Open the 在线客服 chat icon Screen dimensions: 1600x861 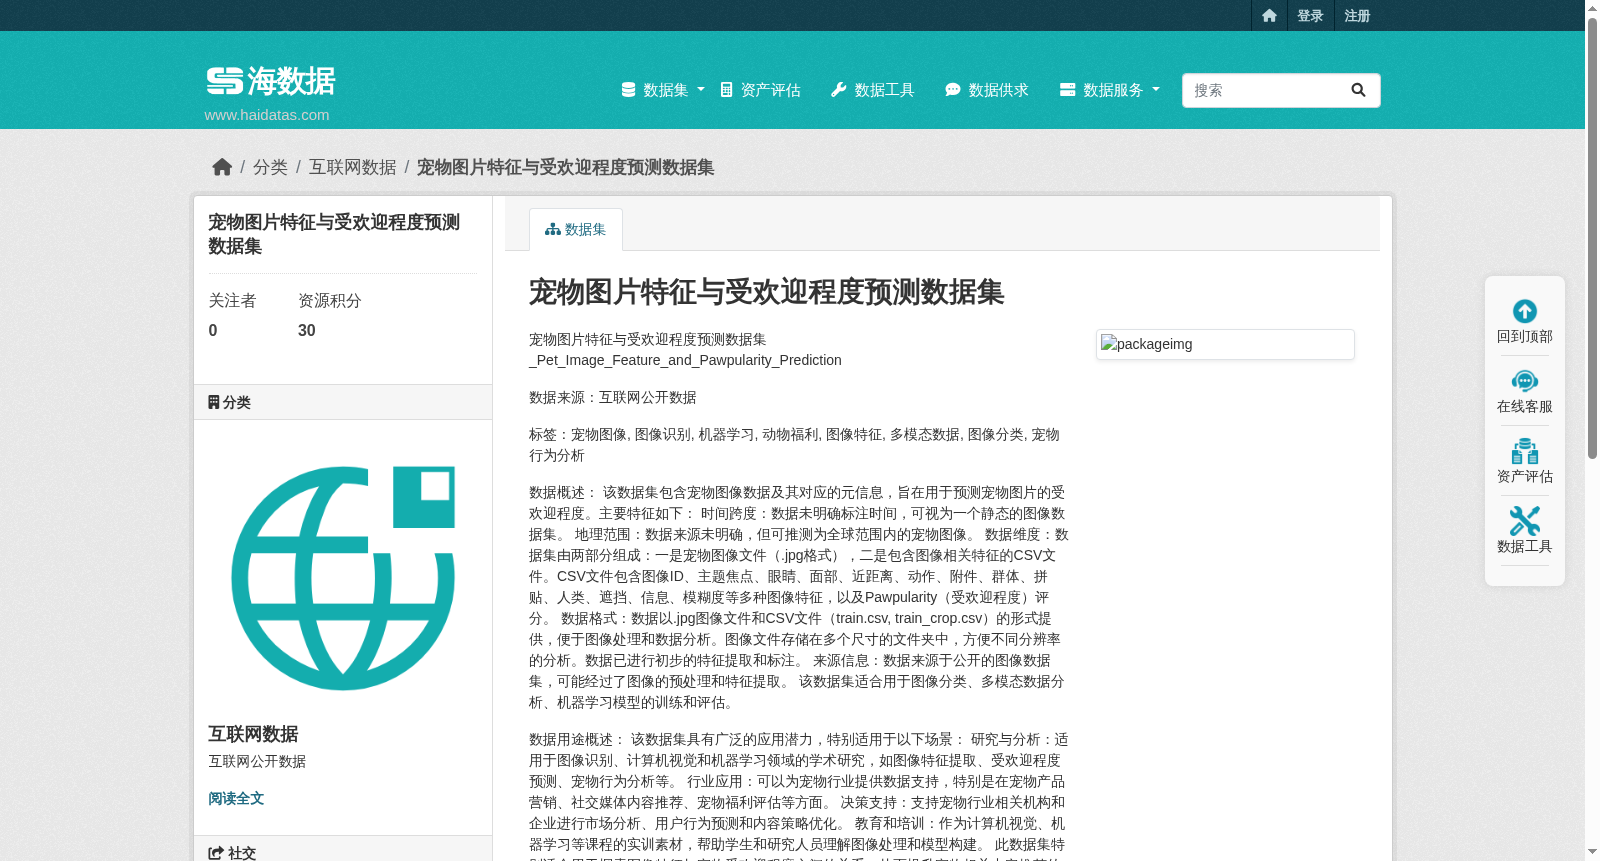(x=1525, y=381)
